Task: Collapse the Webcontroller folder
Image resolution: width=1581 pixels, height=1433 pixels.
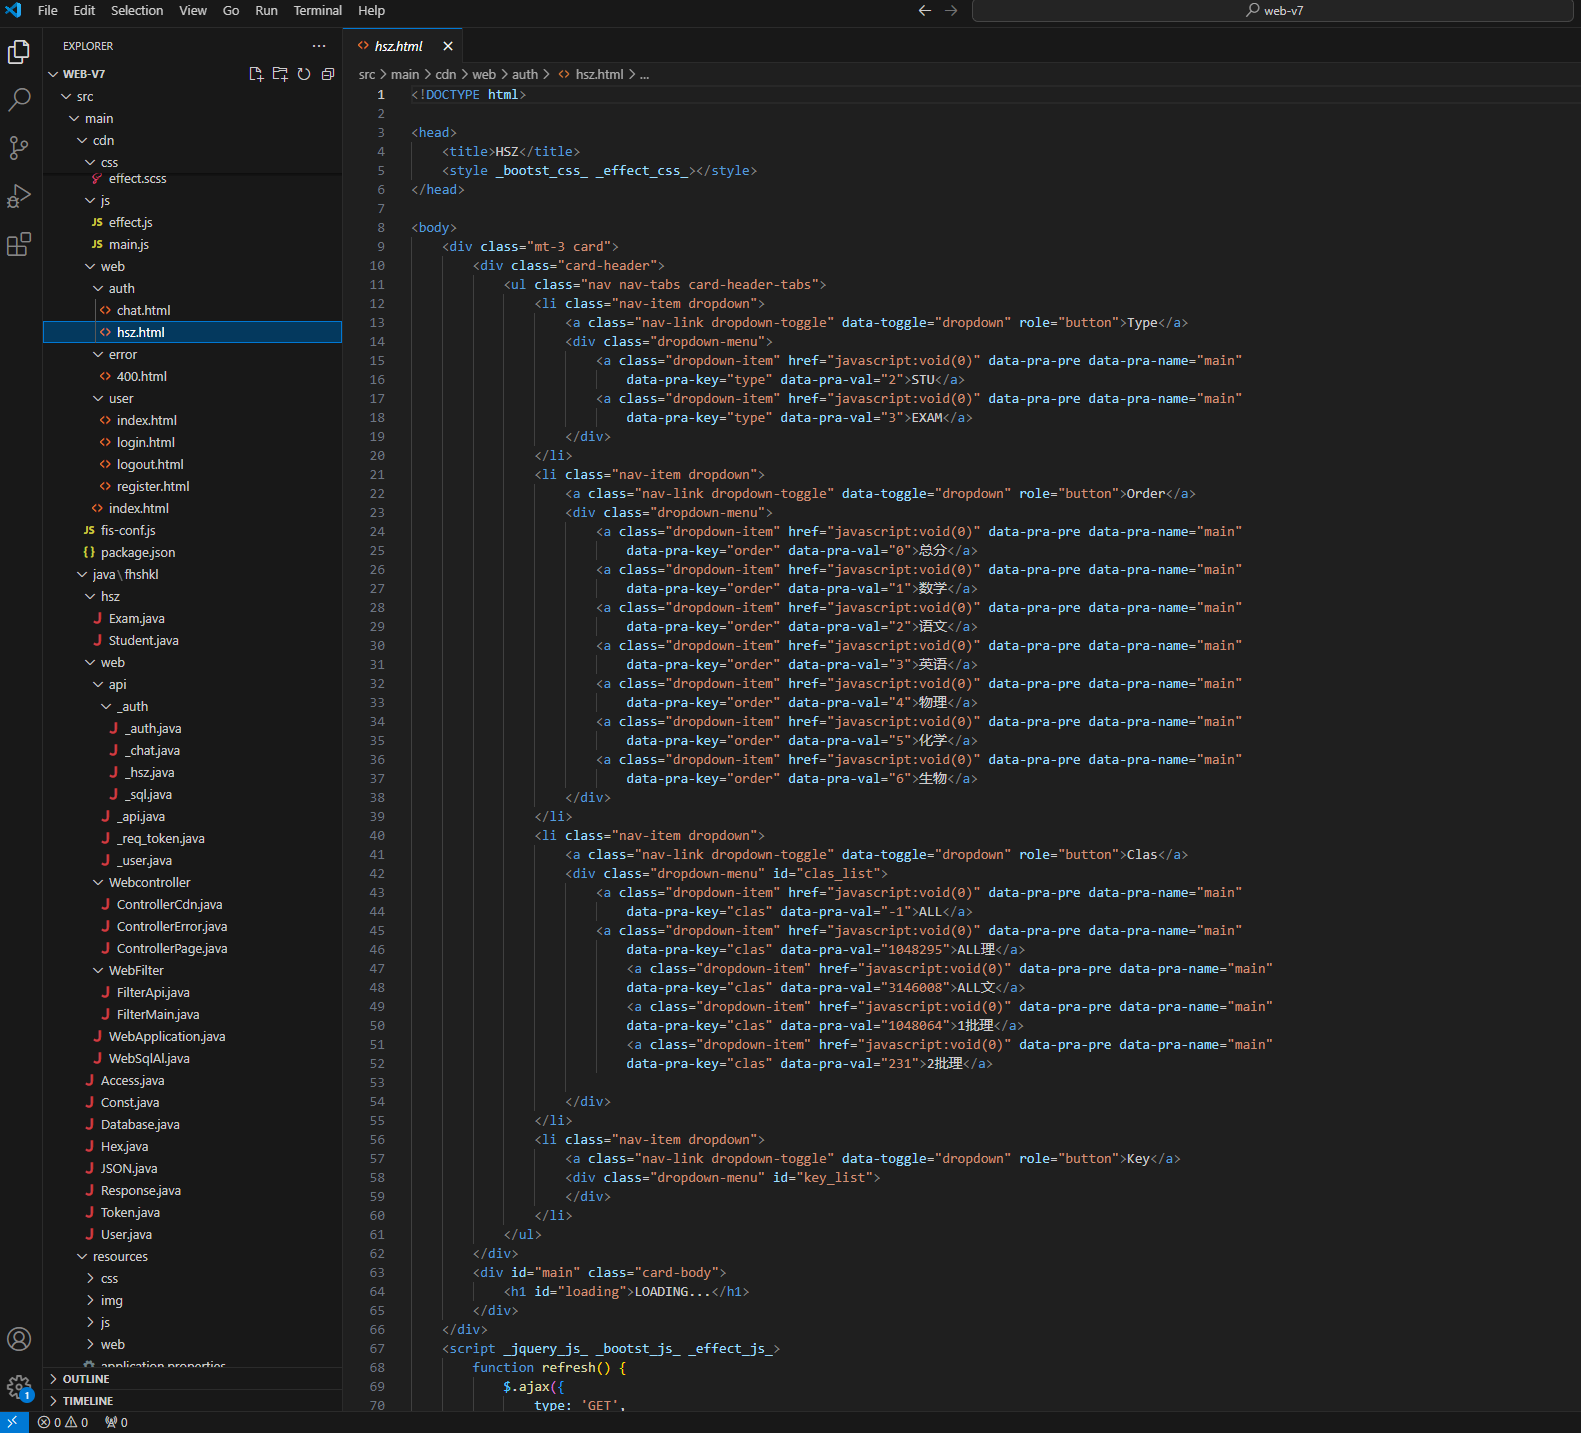Action: coord(192,882)
